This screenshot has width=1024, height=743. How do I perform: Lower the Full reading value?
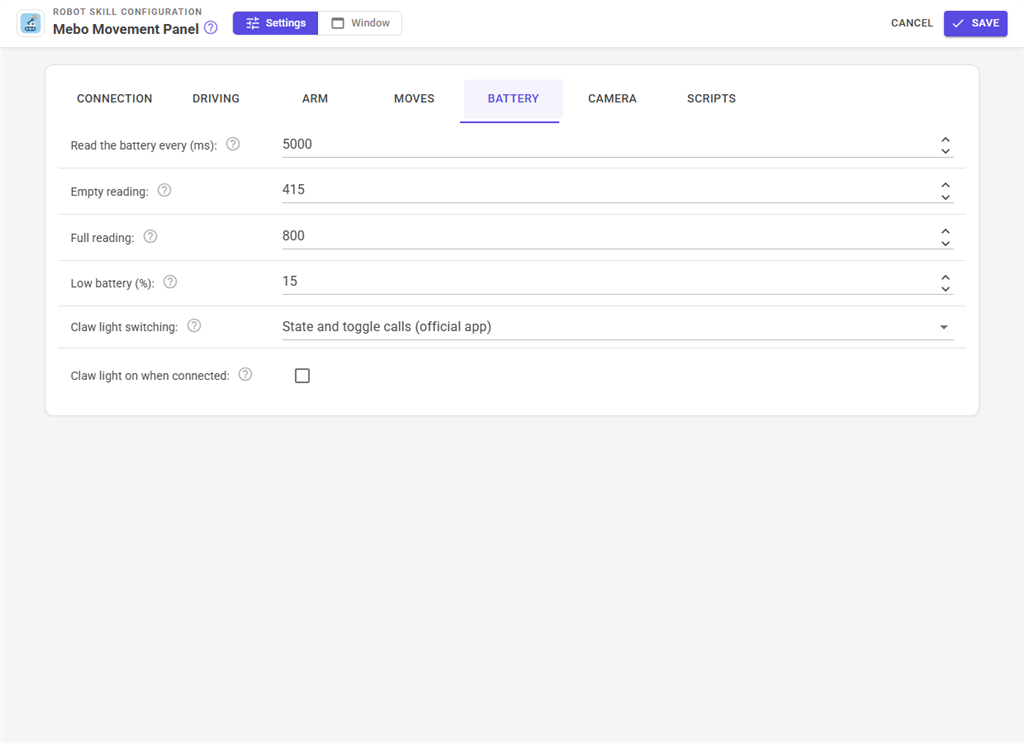tap(945, 243)
